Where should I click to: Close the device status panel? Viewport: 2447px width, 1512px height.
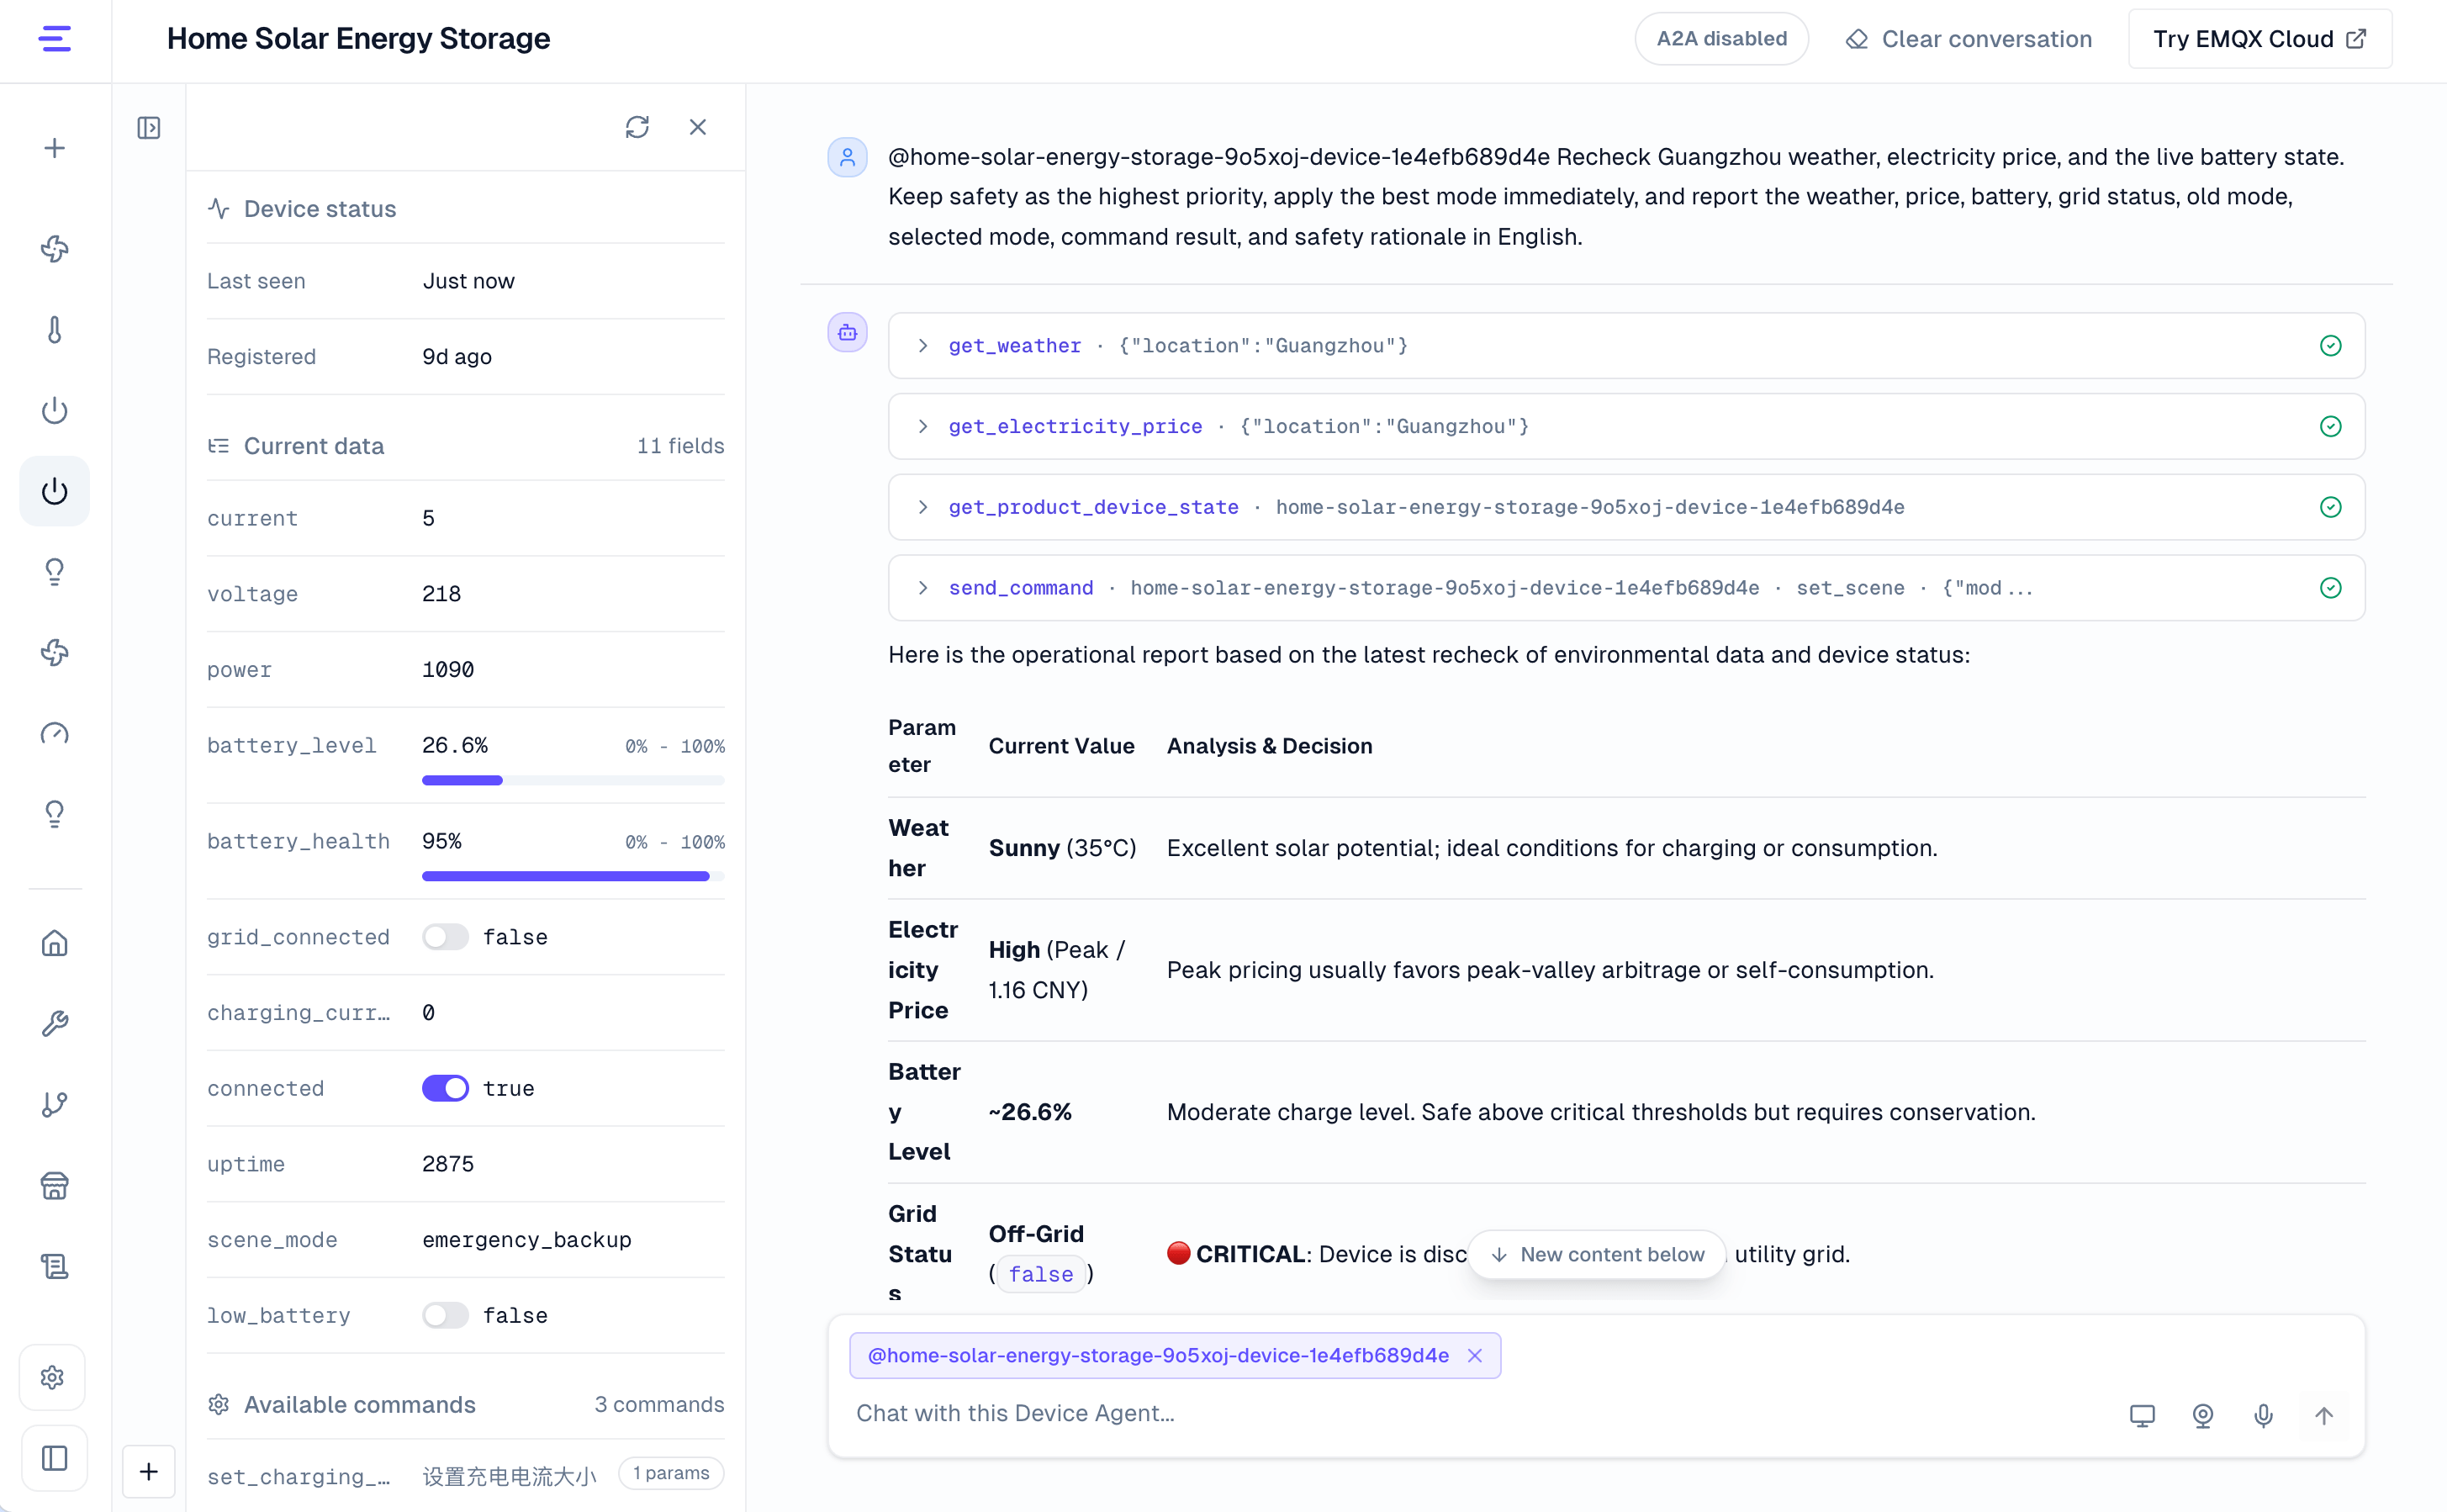[x=698, y=127]
